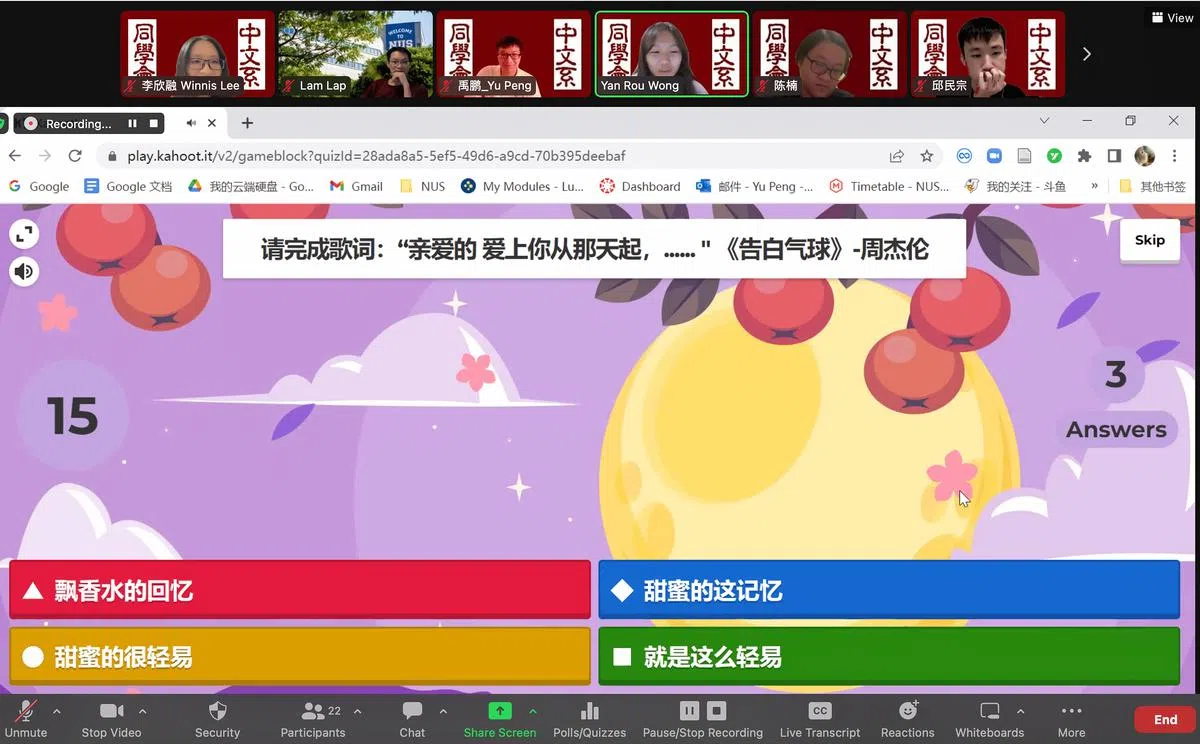Mute the Kahoot game sound icon
This screenshot has height=744, width=1200.
click(24, 271)
